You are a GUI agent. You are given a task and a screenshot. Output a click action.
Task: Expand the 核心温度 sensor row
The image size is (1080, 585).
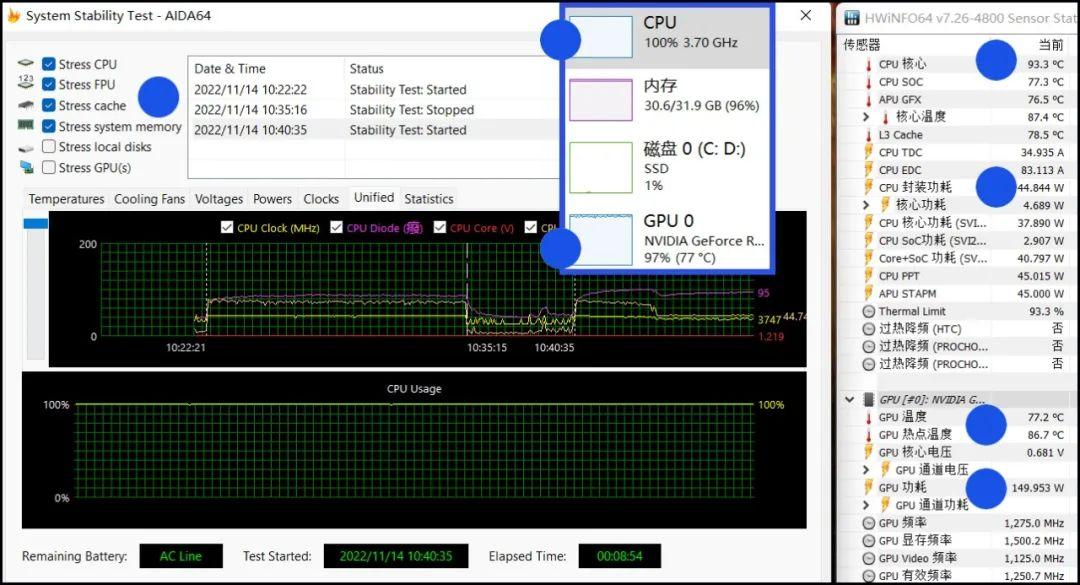pyautogui.click(x=866, y=117)
